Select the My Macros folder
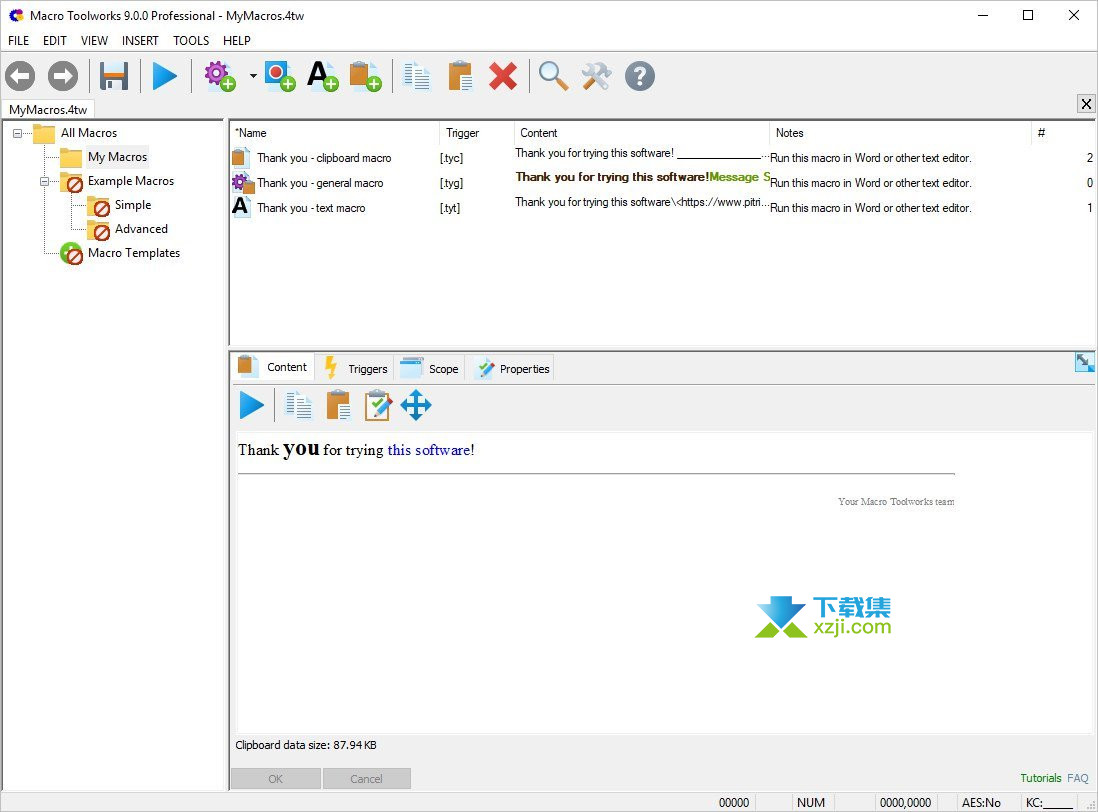The height and width of the screenshot is (812, 1098). coord(117,157)
